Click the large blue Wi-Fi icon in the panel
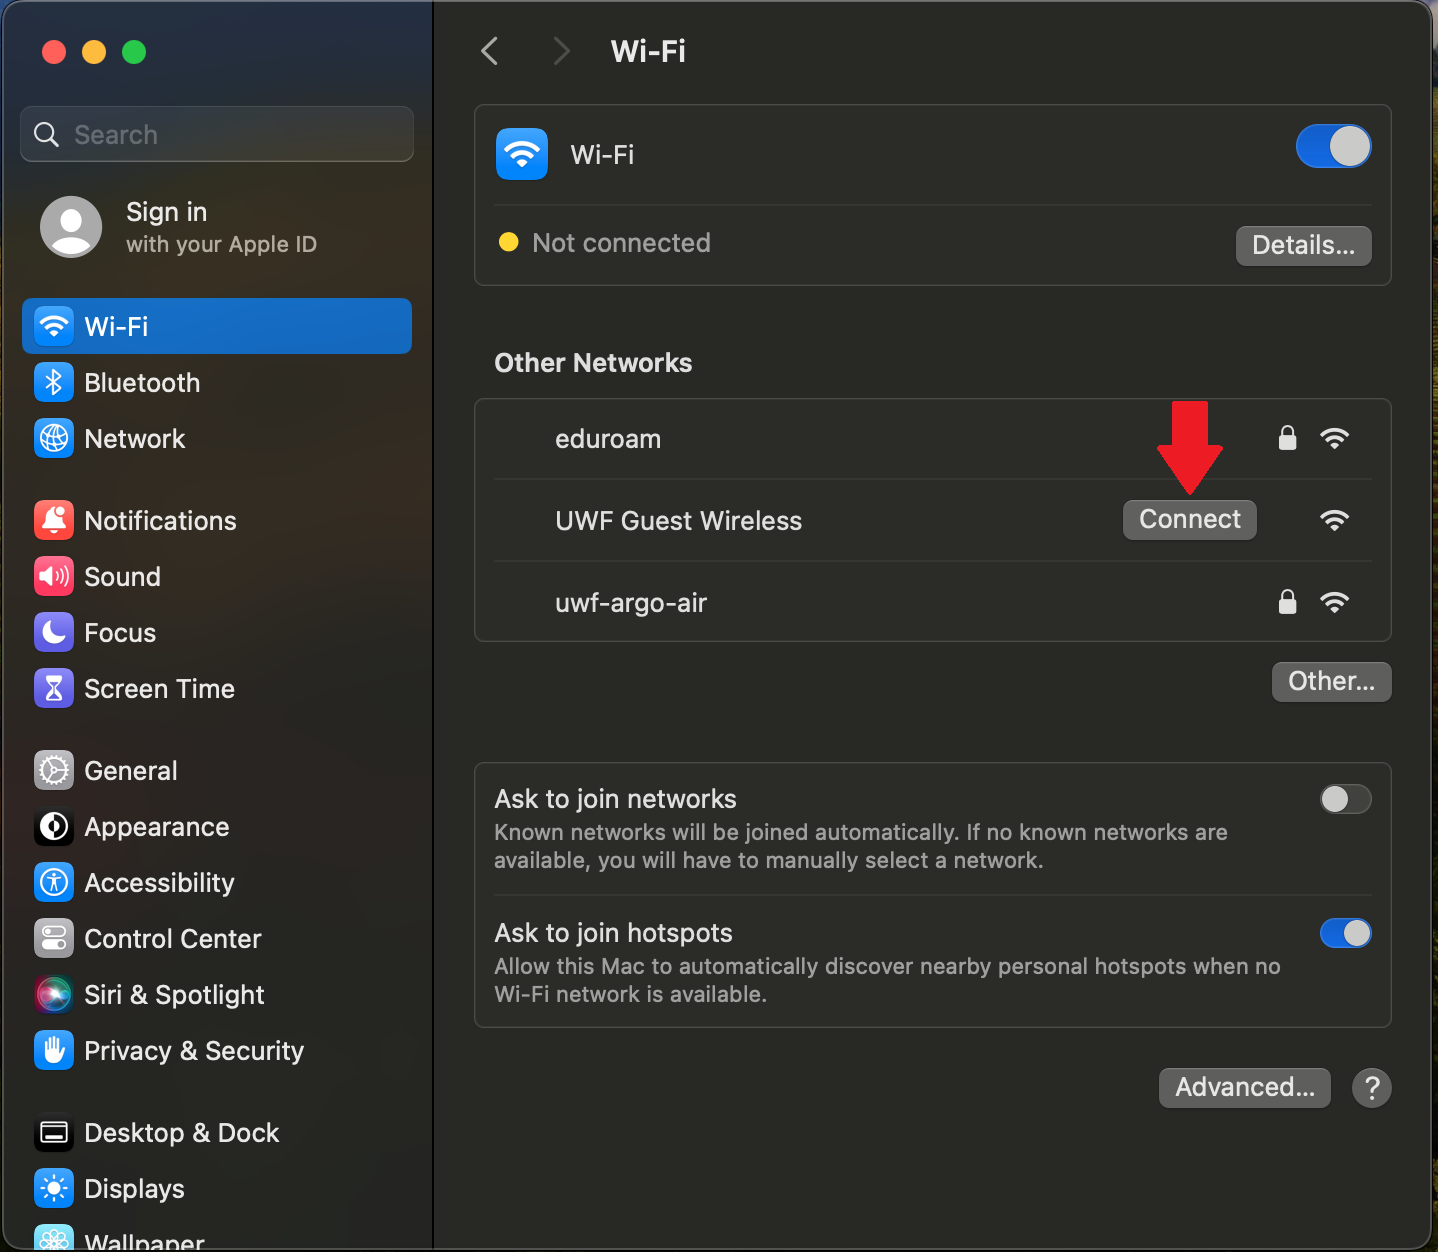This screenshot has height=1252, width=1438. coord(522,154)
